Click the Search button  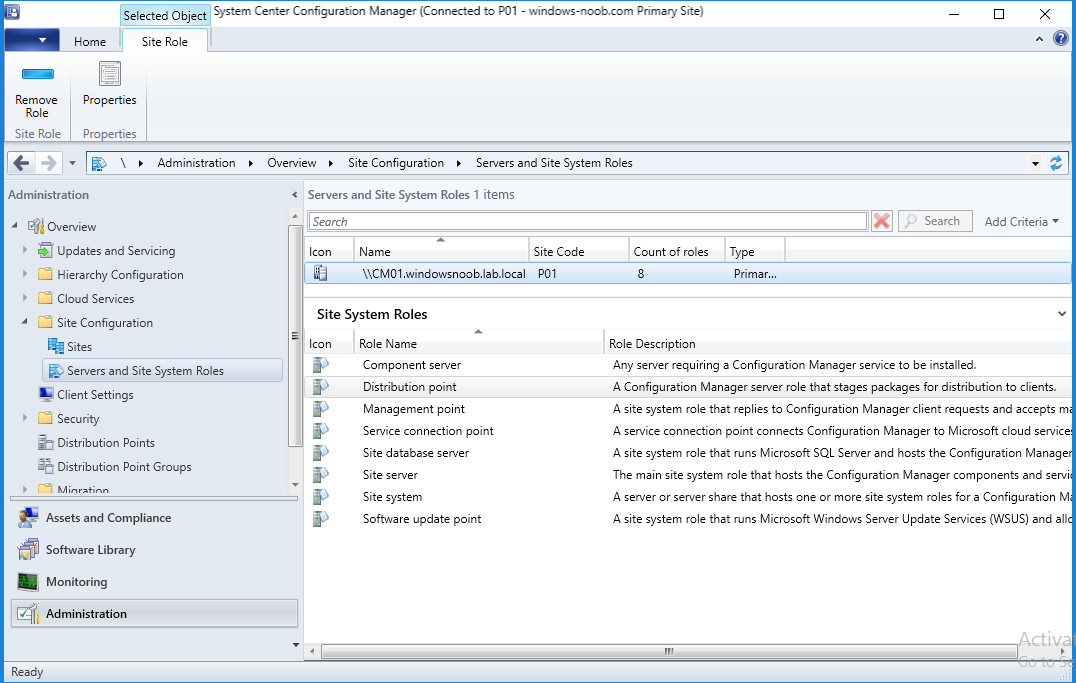(x=935, y=221)
